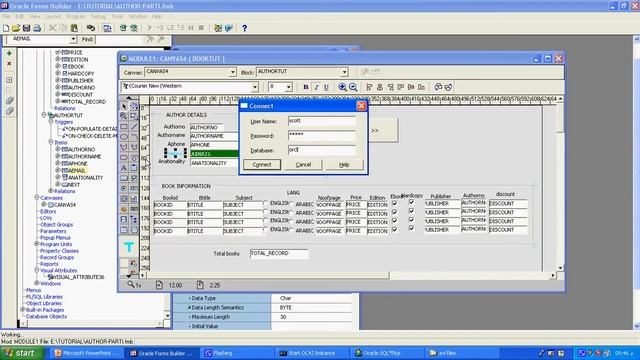Screen dimensions: 640x360
Task: Open the File menu
Action: (7, 16)
